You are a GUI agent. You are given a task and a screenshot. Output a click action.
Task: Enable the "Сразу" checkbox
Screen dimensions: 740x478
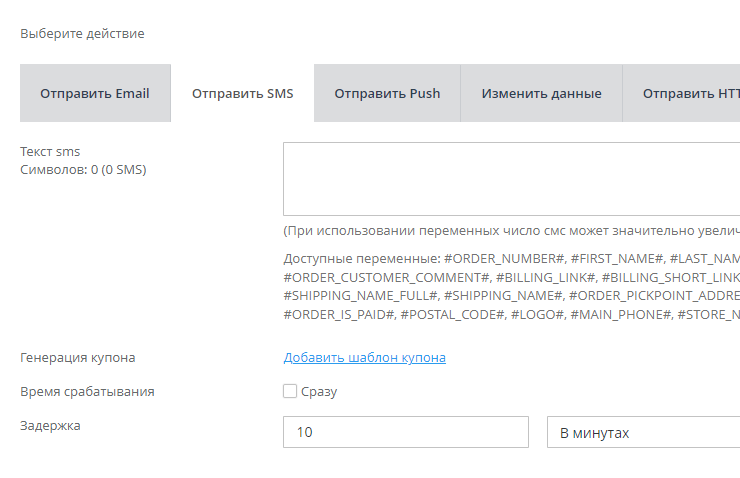pos(290,391)
